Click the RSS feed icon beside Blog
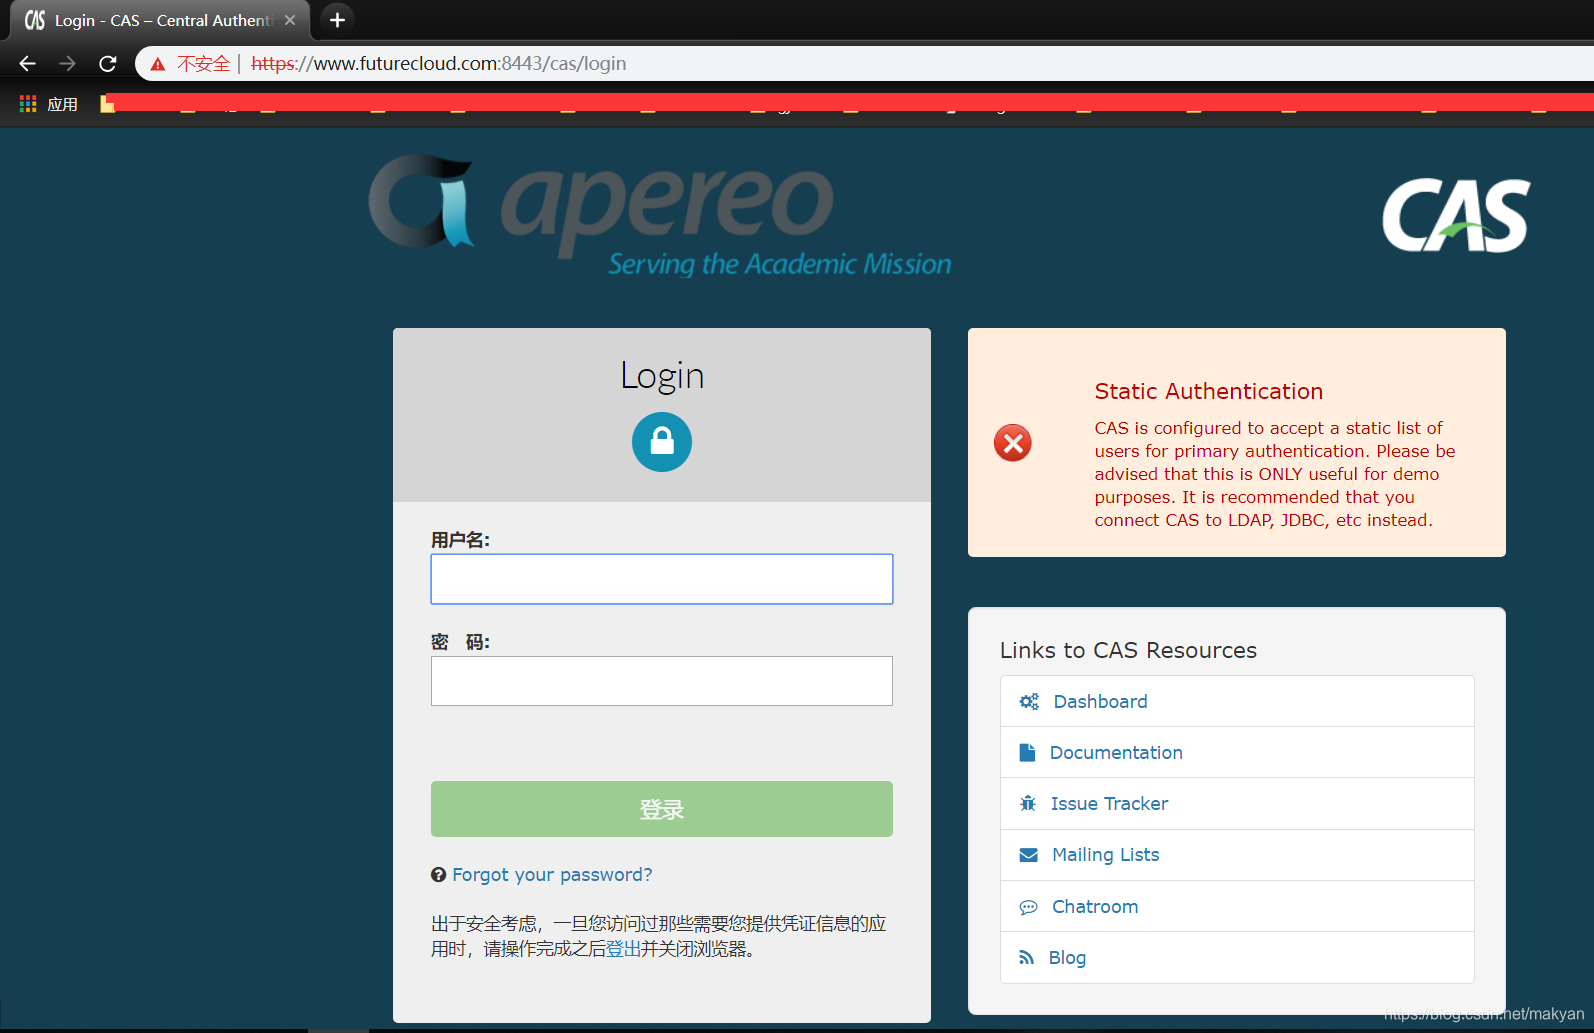 coord(1027,958)
